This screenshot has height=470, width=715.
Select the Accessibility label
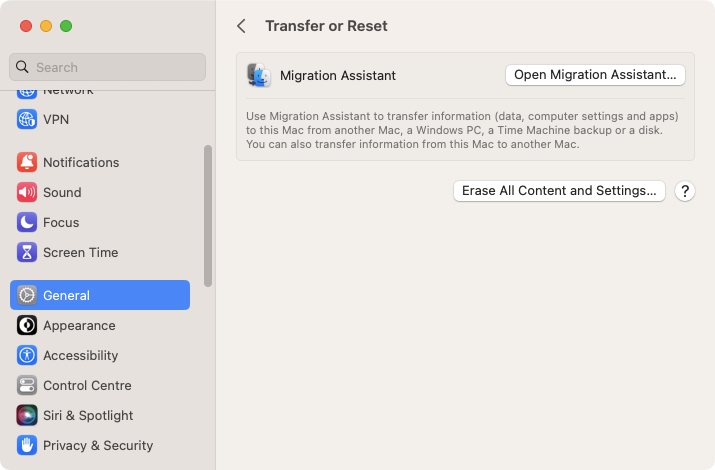click(x=81, y=356)
